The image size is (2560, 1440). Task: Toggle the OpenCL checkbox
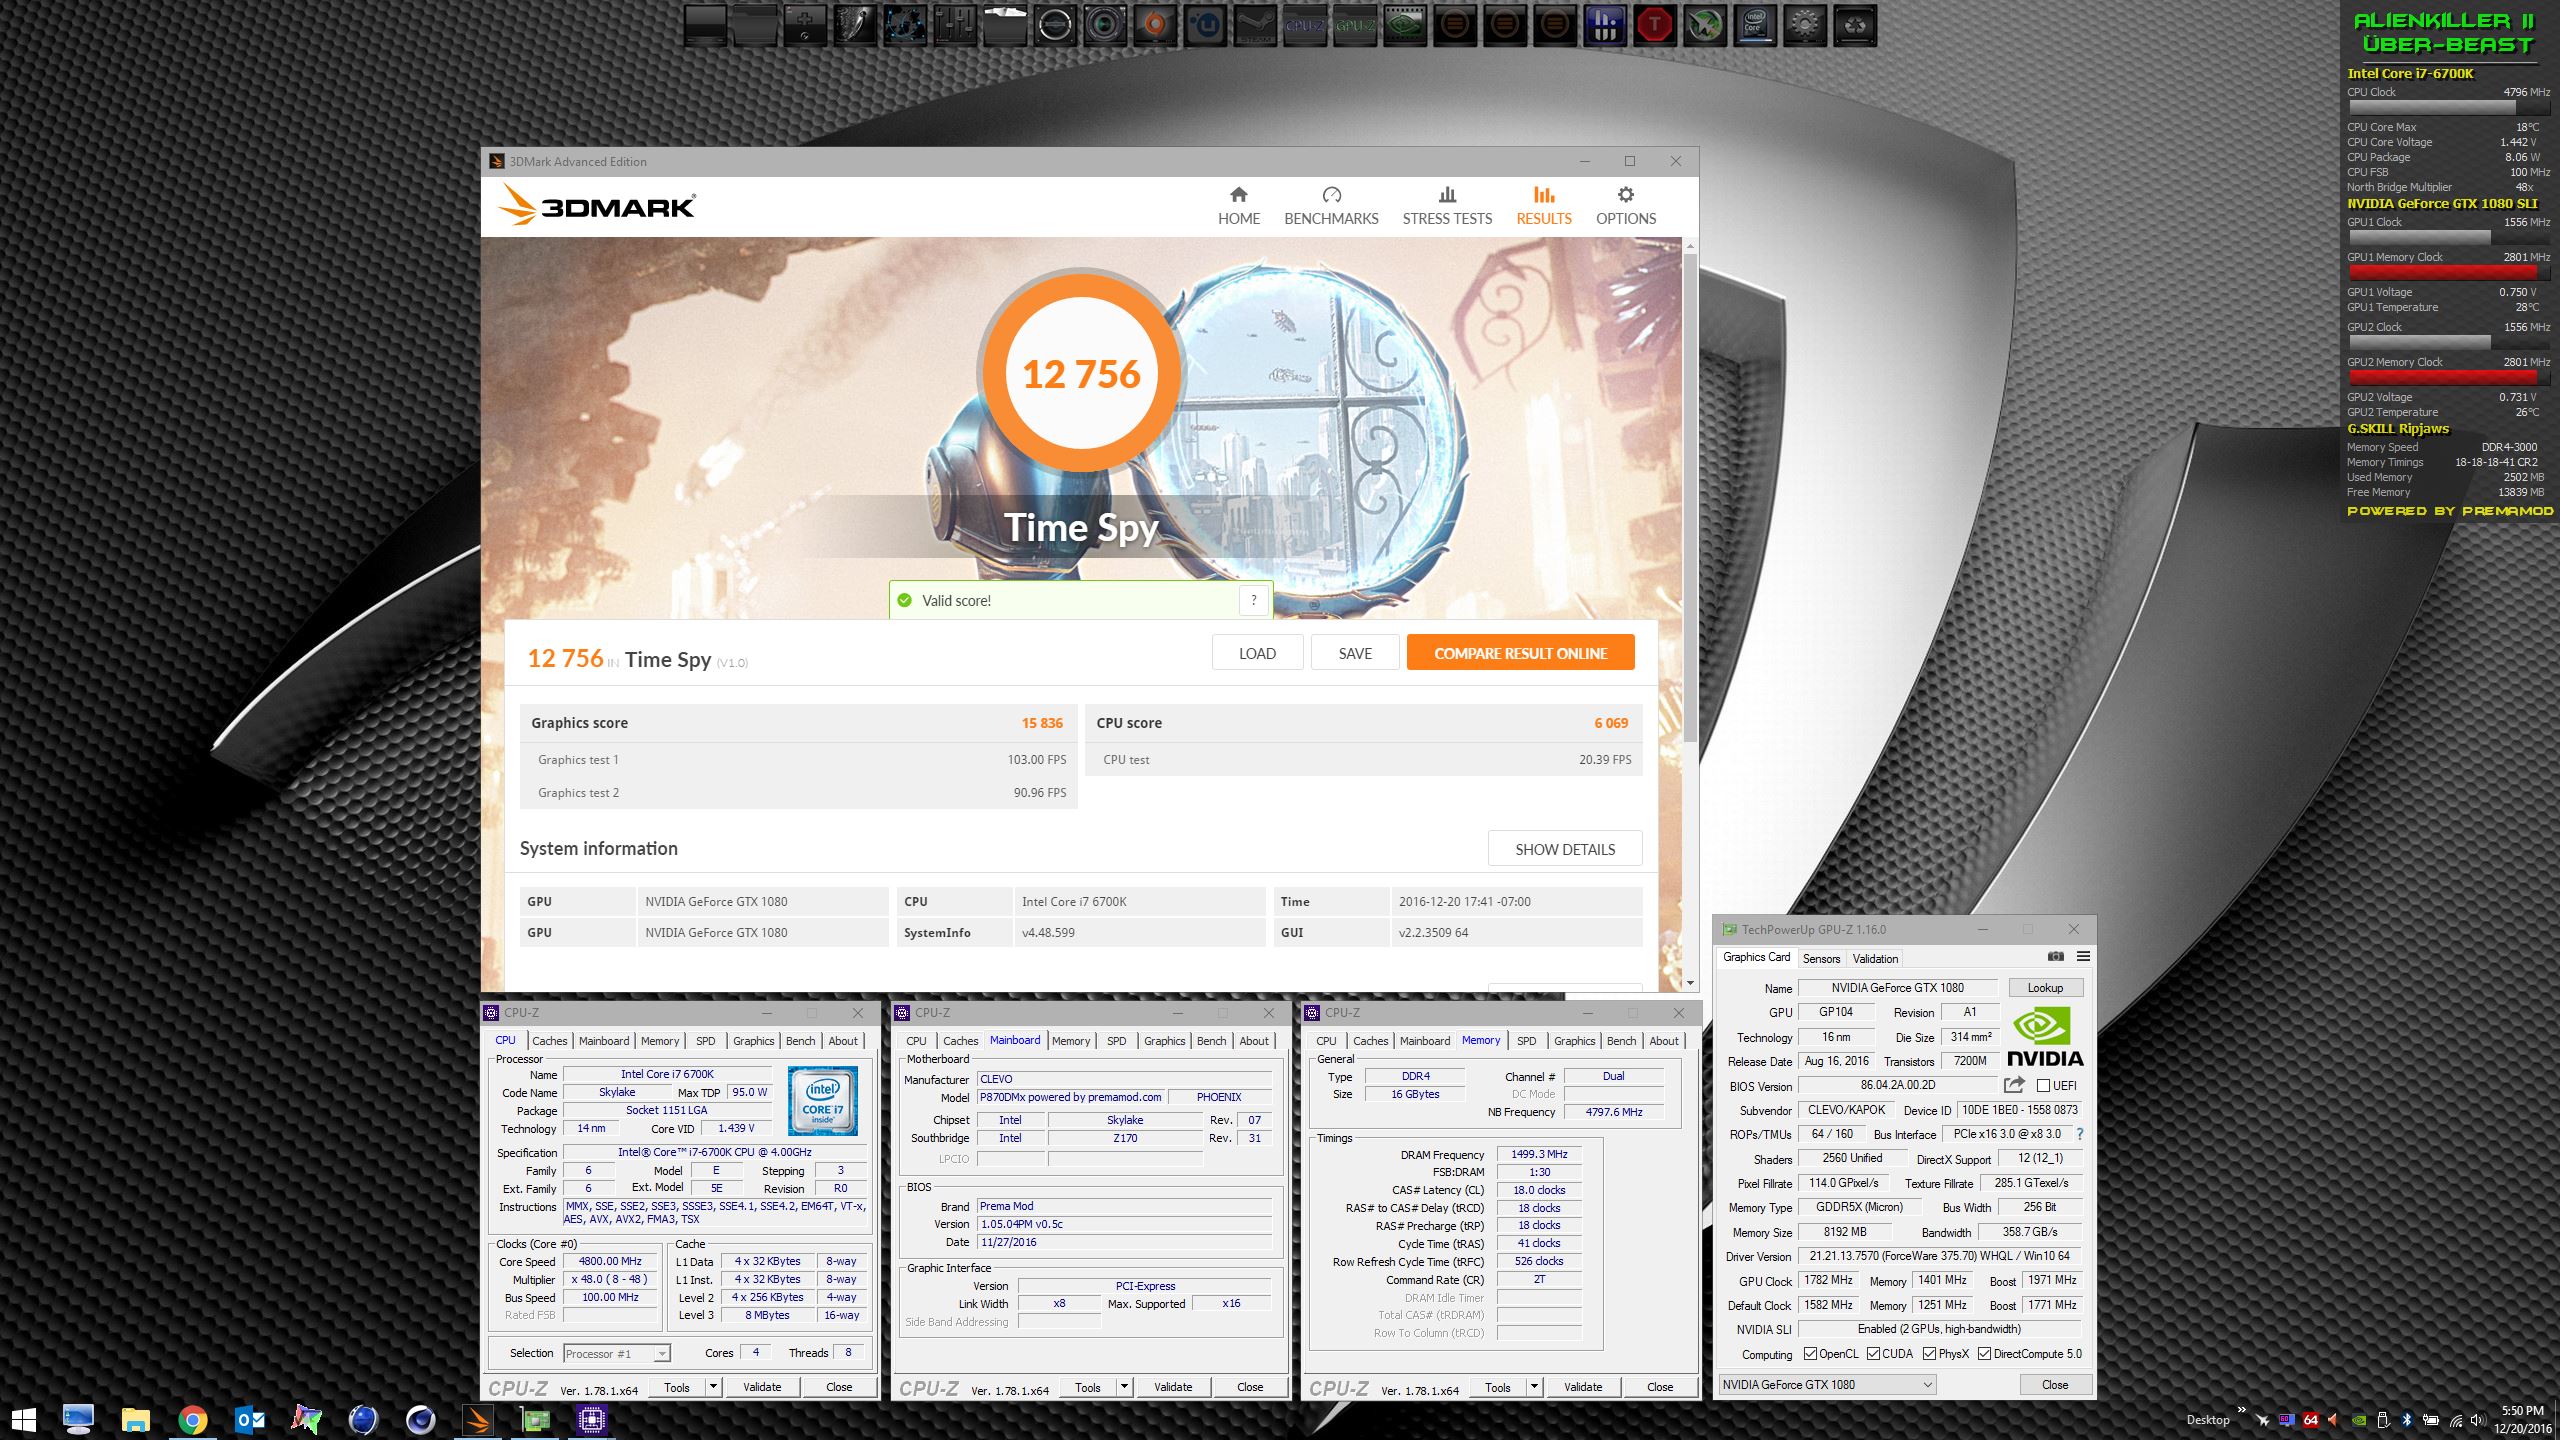[1810, 1354]
